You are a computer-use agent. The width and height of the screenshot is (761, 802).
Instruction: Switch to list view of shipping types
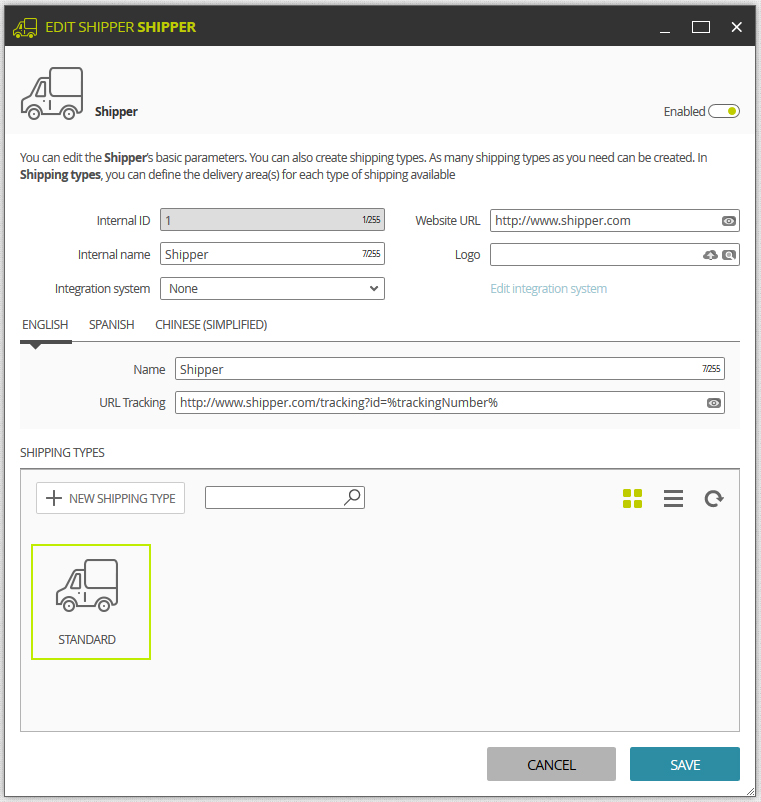coord(674,499)
